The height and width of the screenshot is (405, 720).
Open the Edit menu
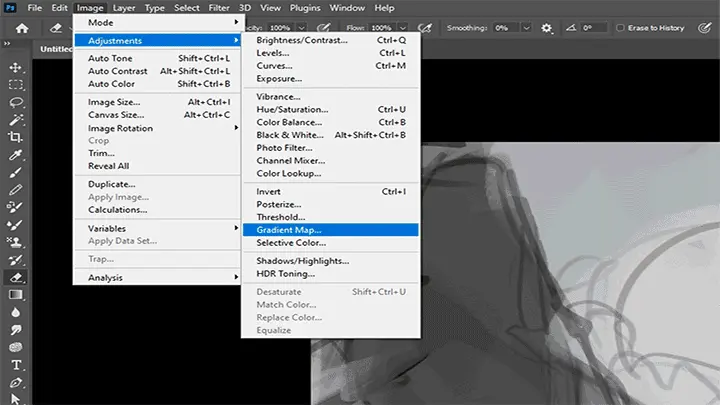[x=59, y=8]
